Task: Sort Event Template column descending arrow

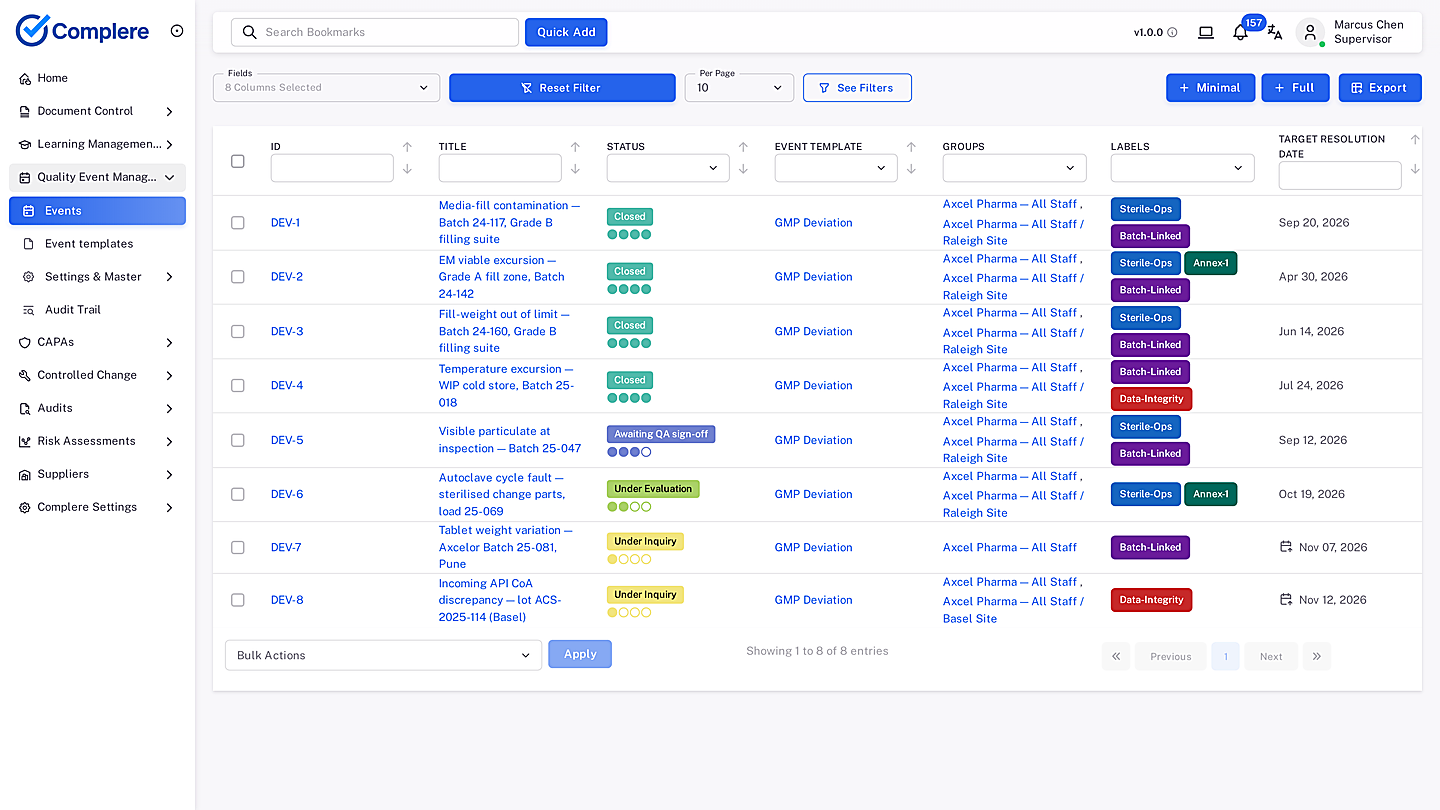Action: [911, 169]
